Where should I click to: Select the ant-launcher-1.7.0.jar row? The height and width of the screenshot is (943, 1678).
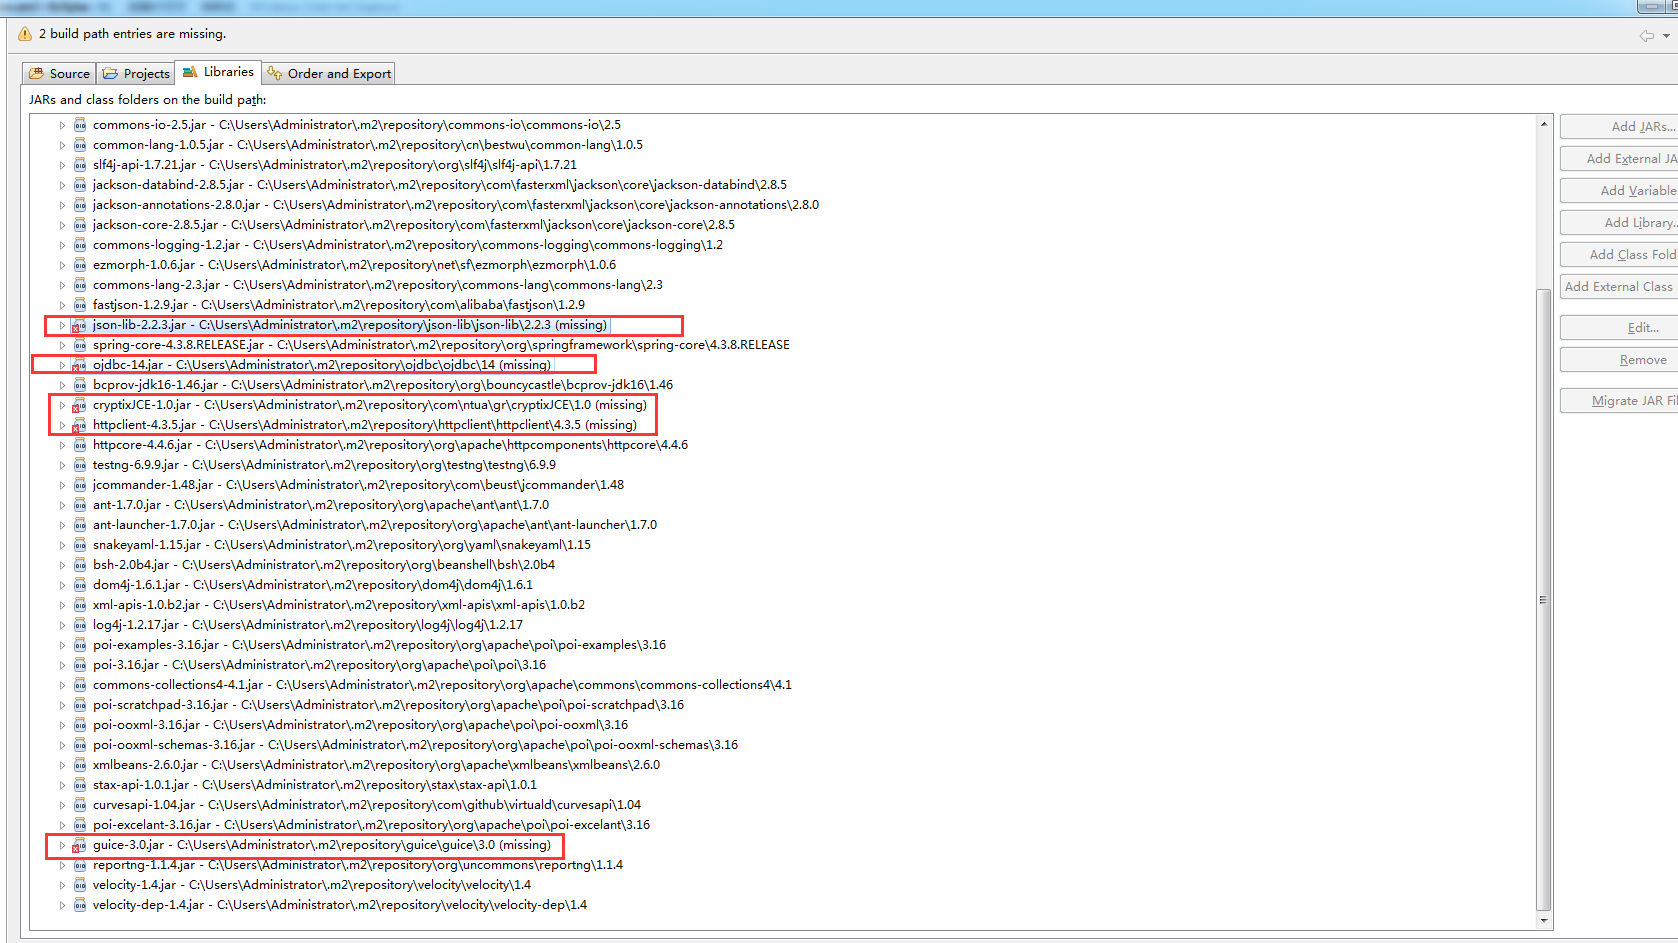point(375,525)
